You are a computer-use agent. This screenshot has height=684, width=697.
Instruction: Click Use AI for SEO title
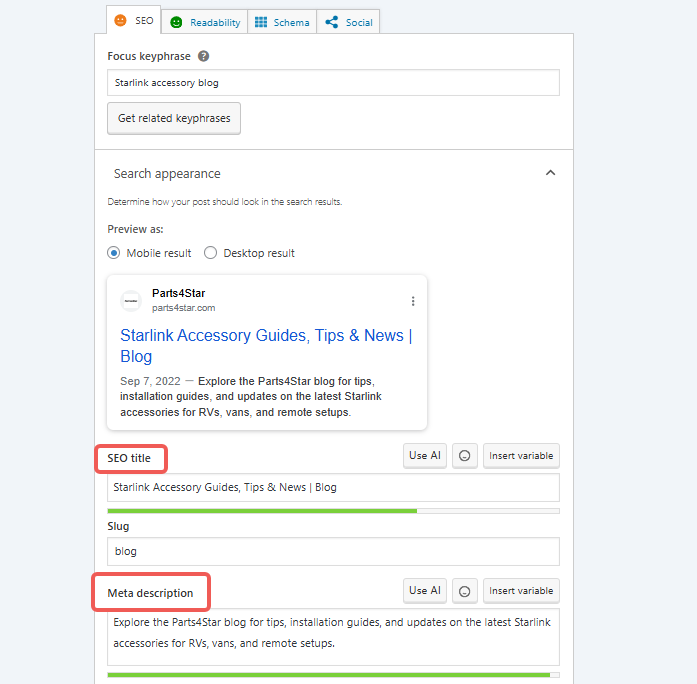point(425,456)
